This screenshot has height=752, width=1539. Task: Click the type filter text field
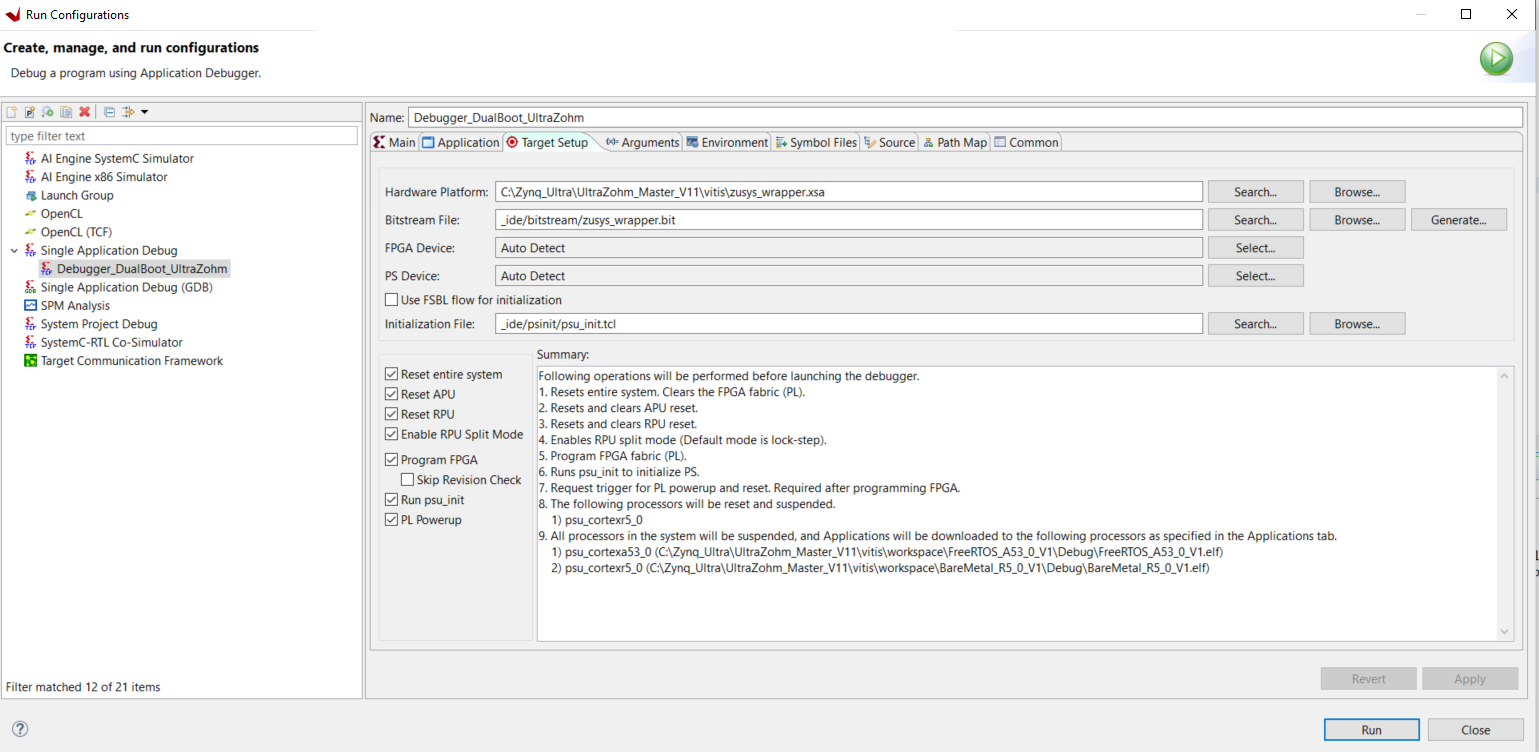pyautogui.click(x=181, y=136)
